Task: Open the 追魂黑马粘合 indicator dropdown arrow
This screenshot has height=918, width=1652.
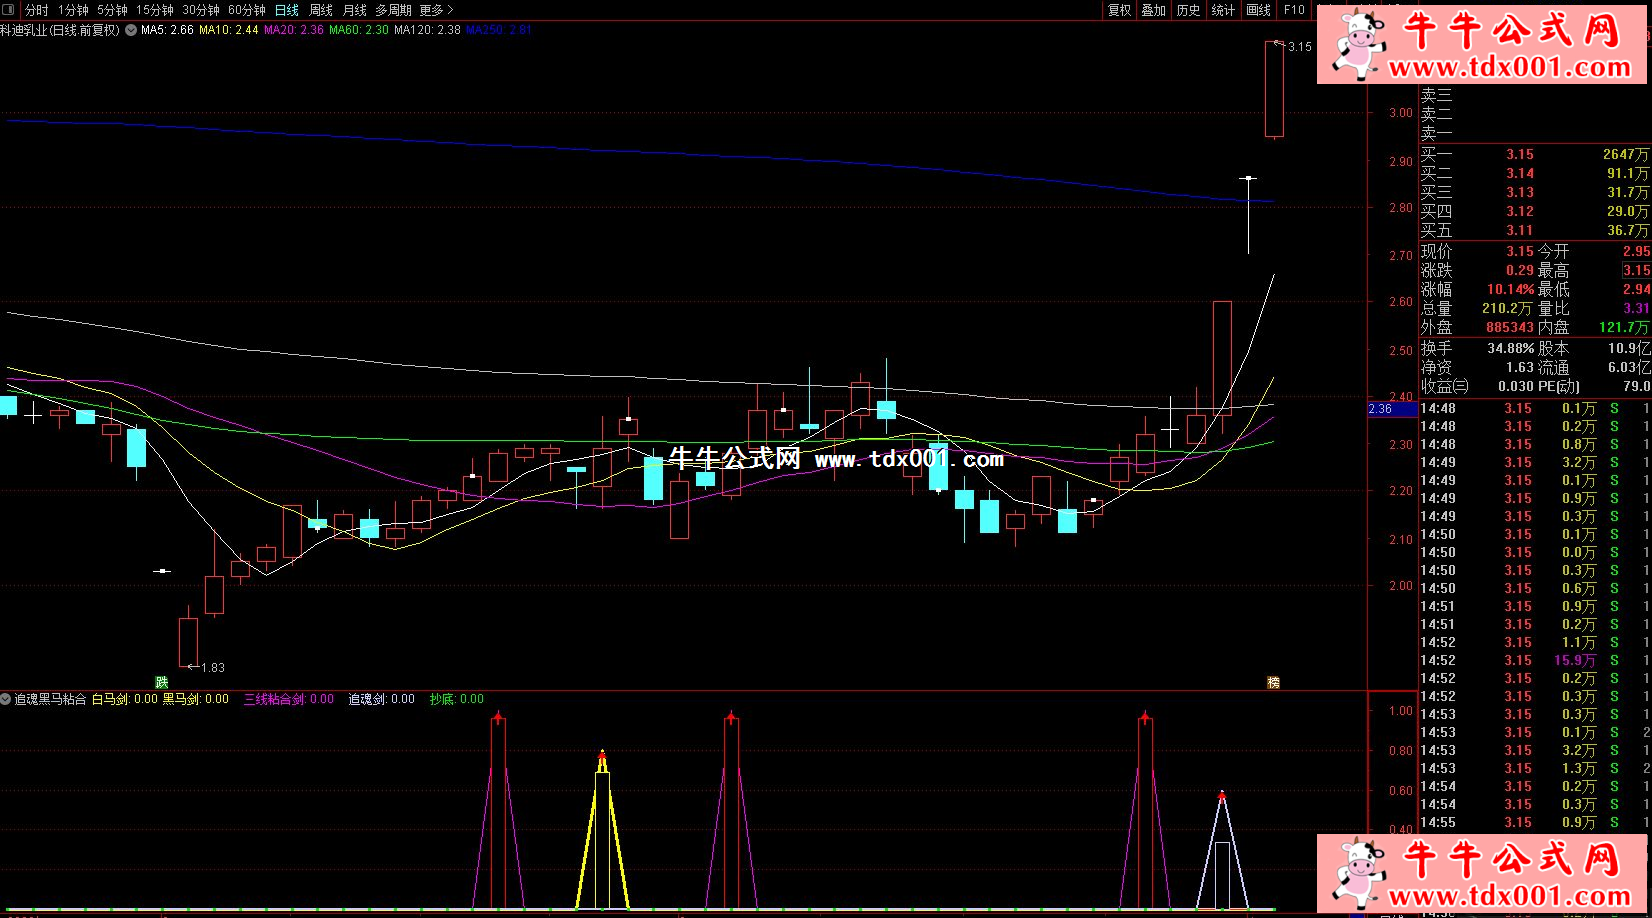Action: (x=6, y=699)
